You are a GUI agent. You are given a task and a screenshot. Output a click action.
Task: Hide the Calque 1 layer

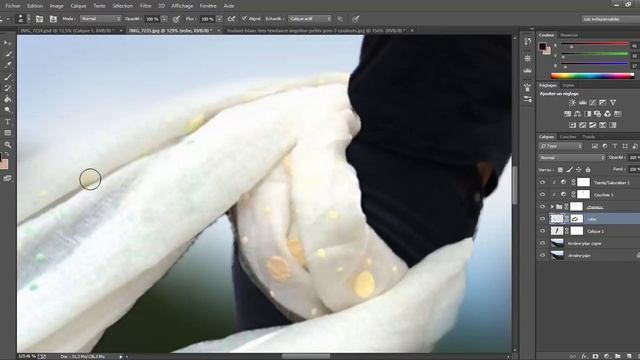[542, 231]
